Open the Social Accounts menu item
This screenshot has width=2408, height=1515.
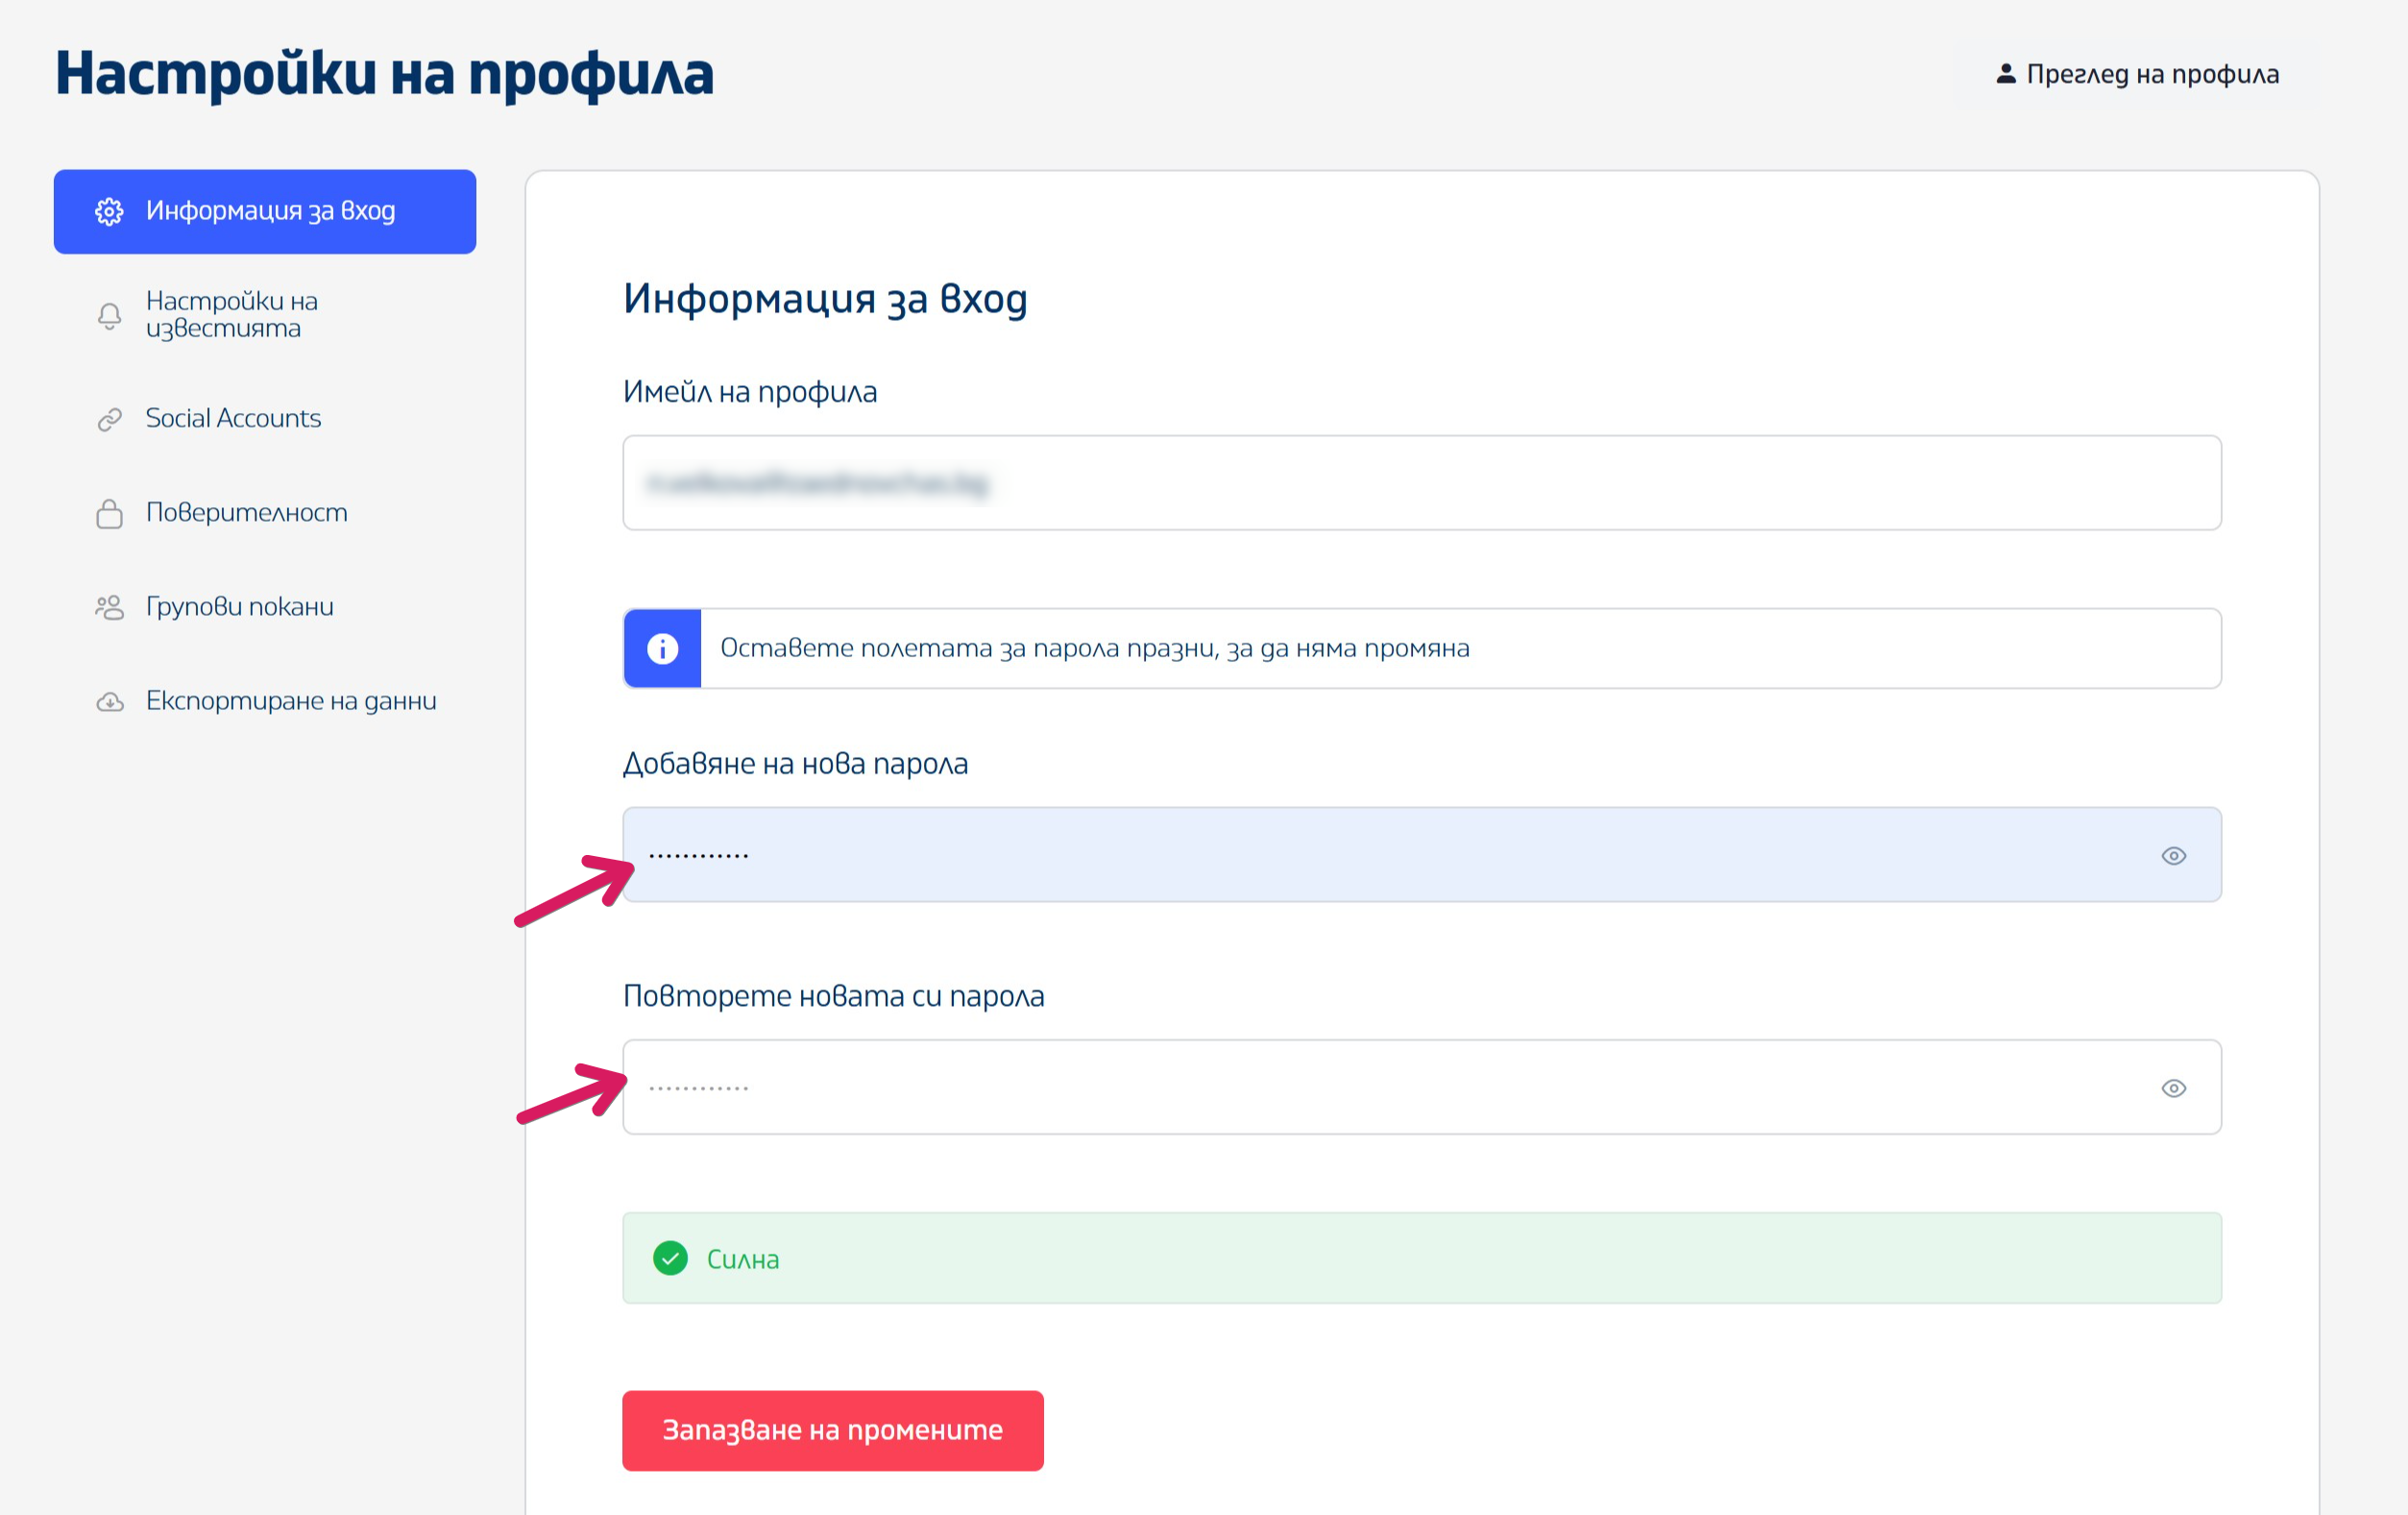coord(233,418)
